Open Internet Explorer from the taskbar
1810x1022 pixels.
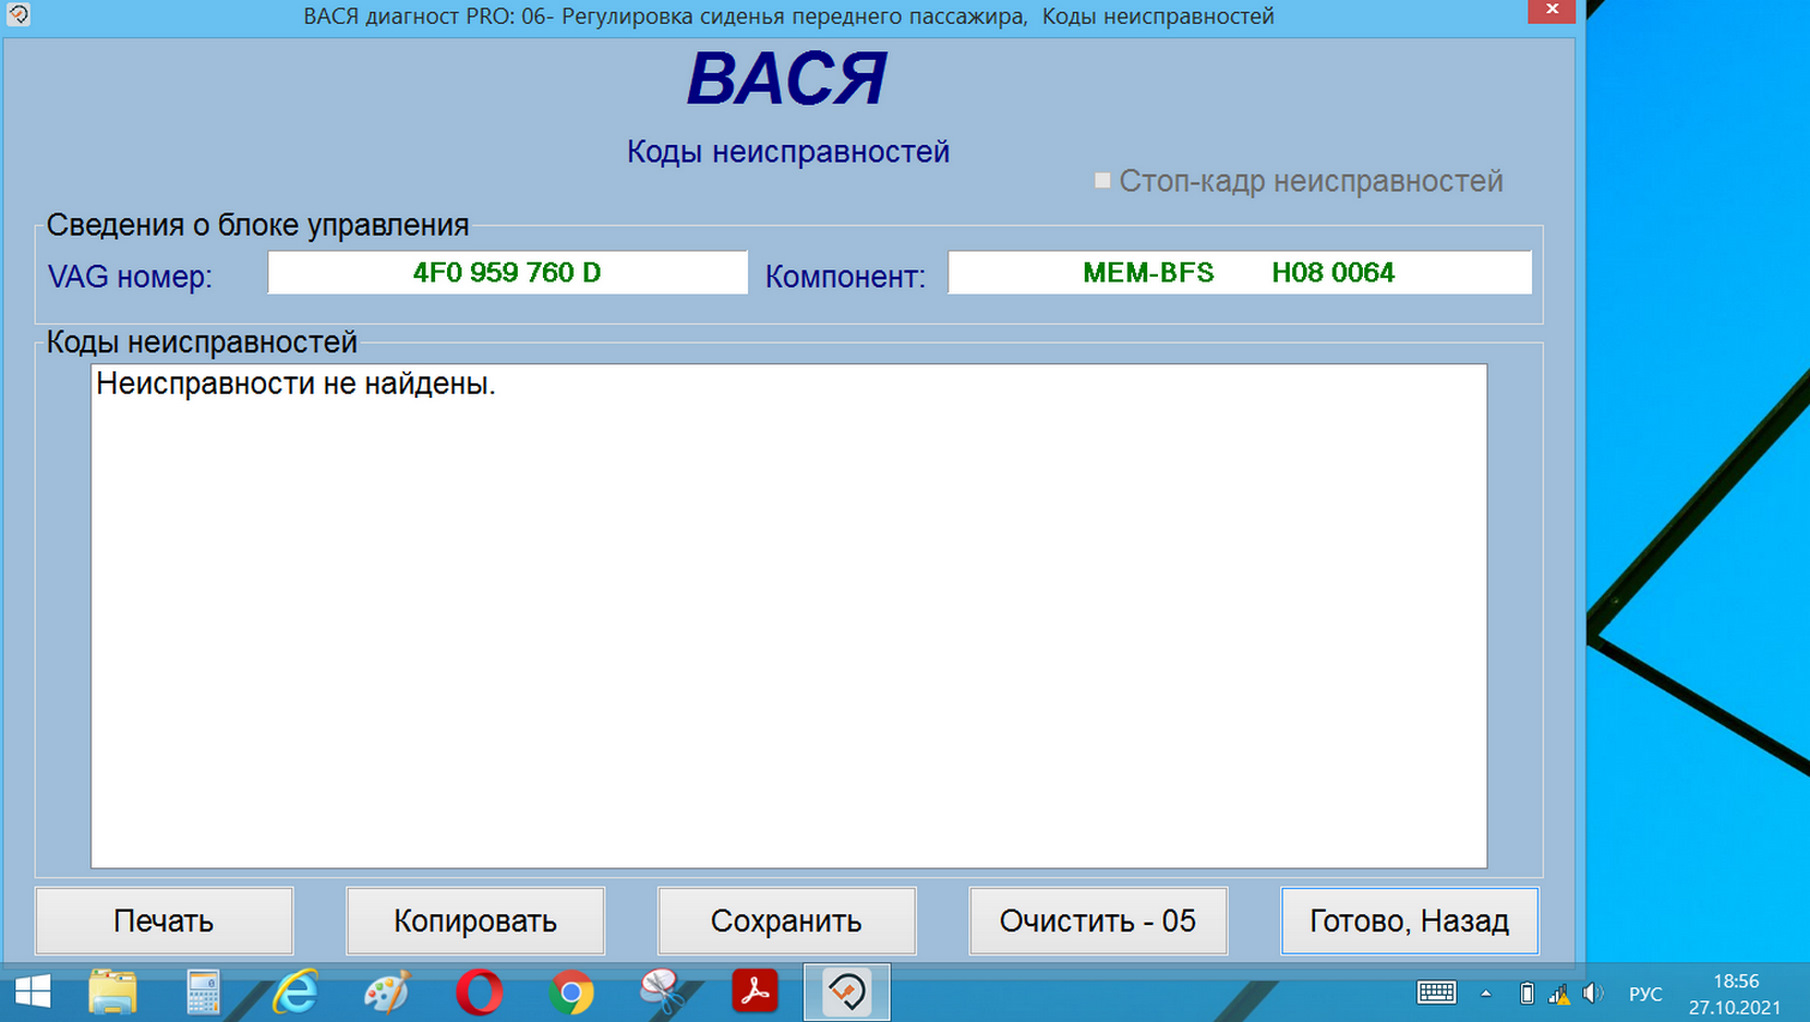click(295, 993)
